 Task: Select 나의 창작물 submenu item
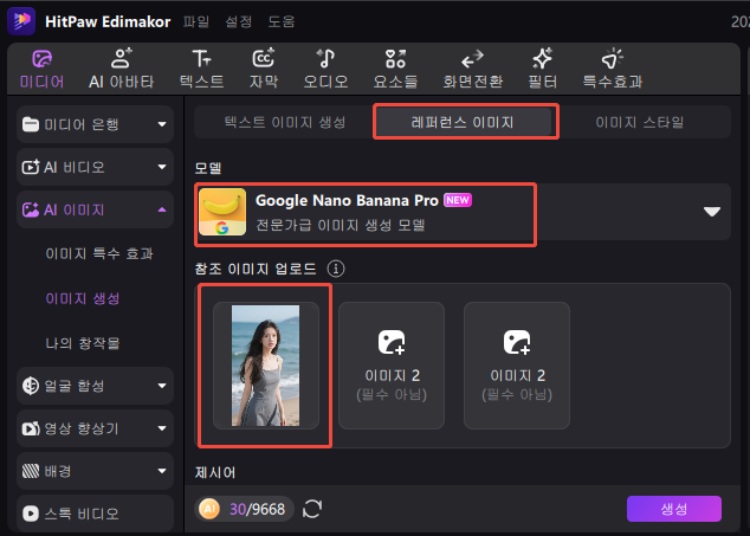click(x=82, y=343)
